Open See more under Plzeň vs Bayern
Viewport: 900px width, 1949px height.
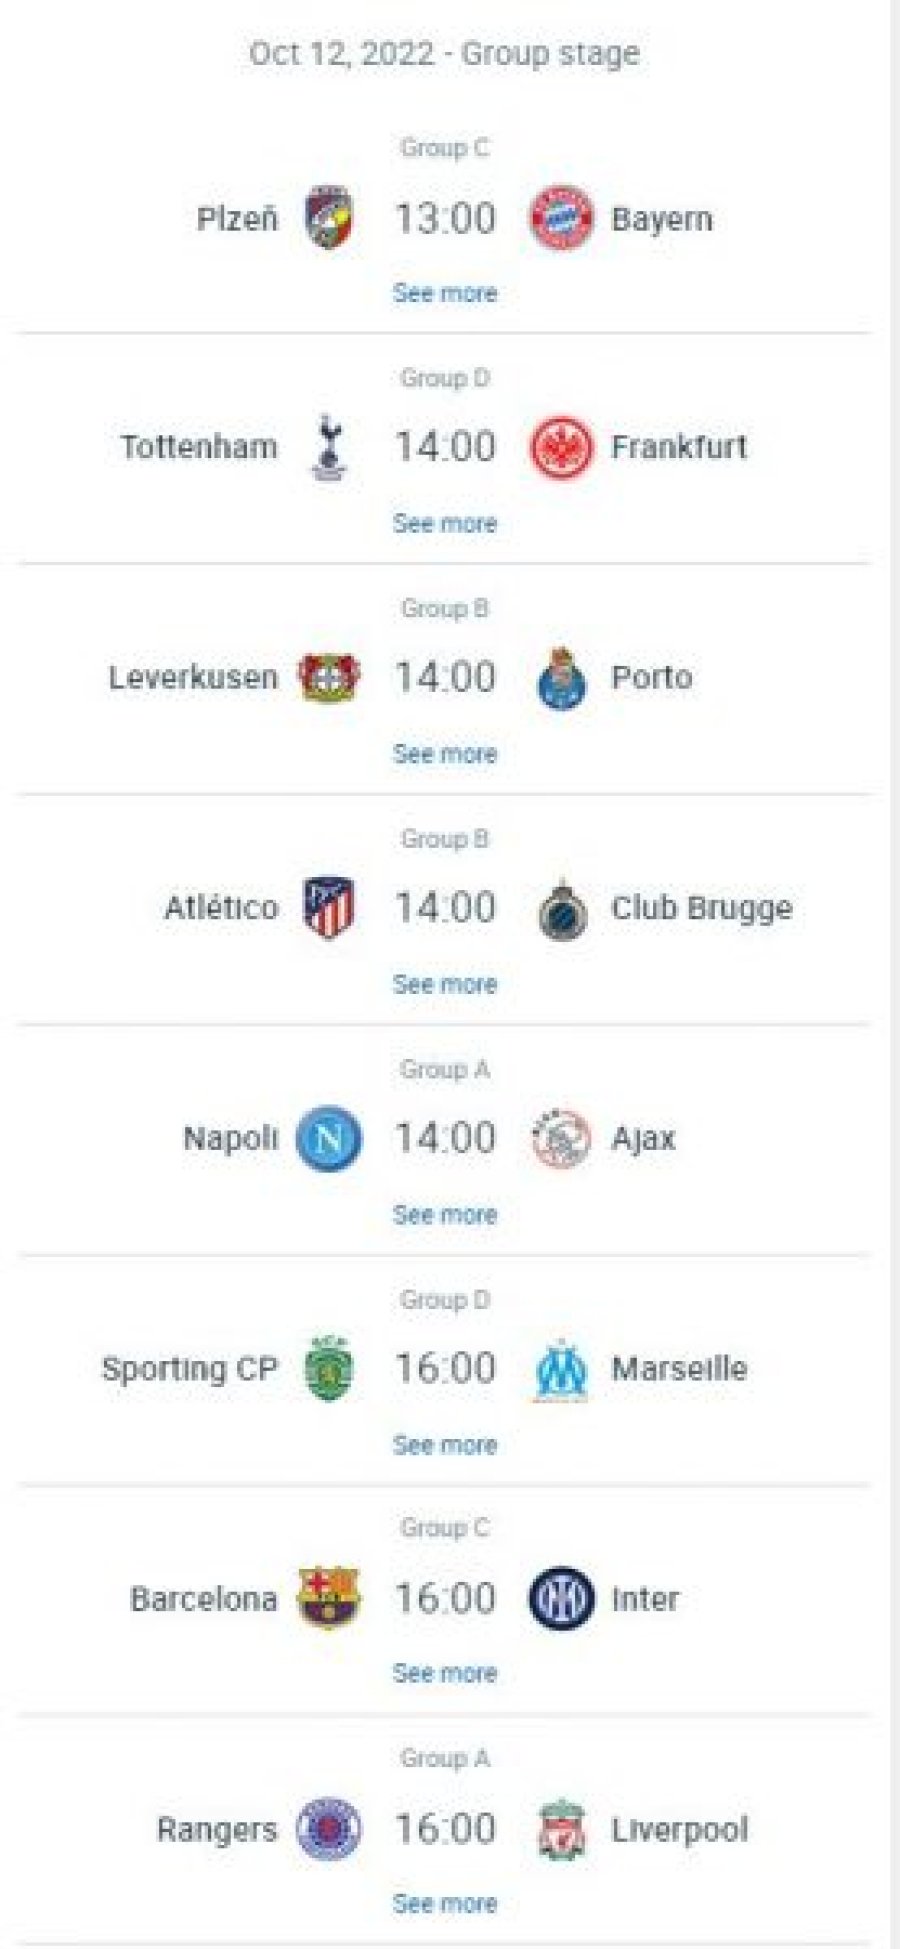[445, 294]
